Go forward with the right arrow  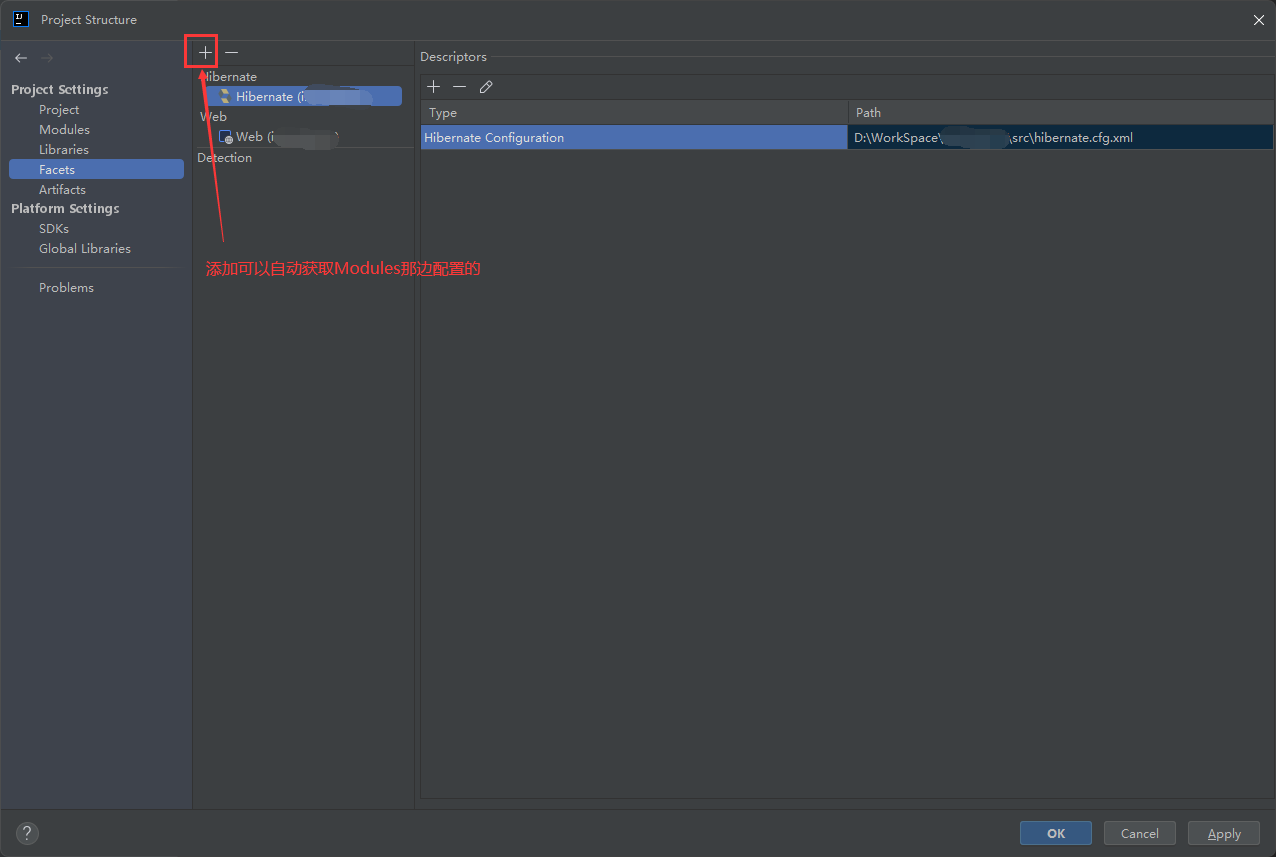pos(47,58)
